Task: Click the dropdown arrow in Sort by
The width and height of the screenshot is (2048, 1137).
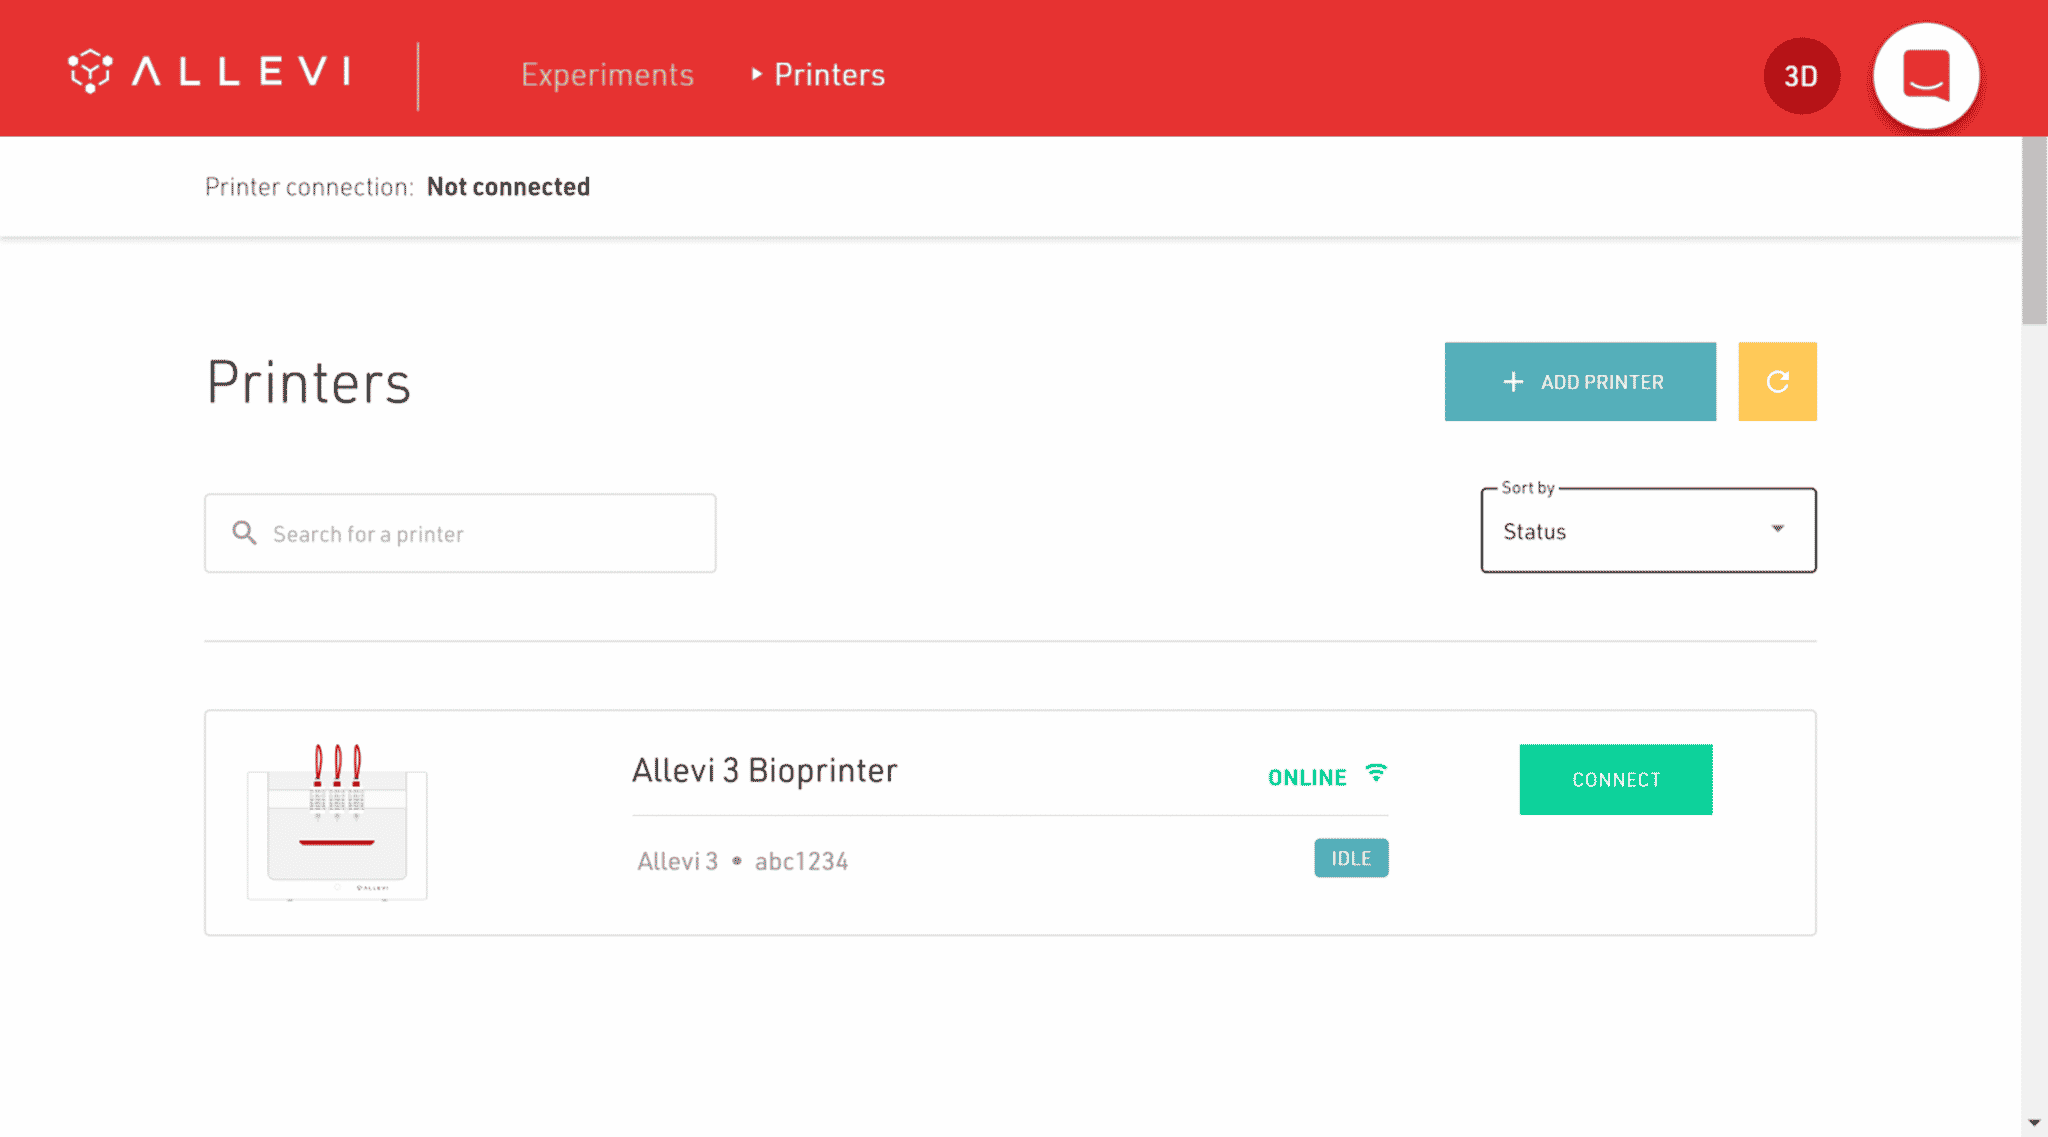Action: click(x=1777, y=529)
